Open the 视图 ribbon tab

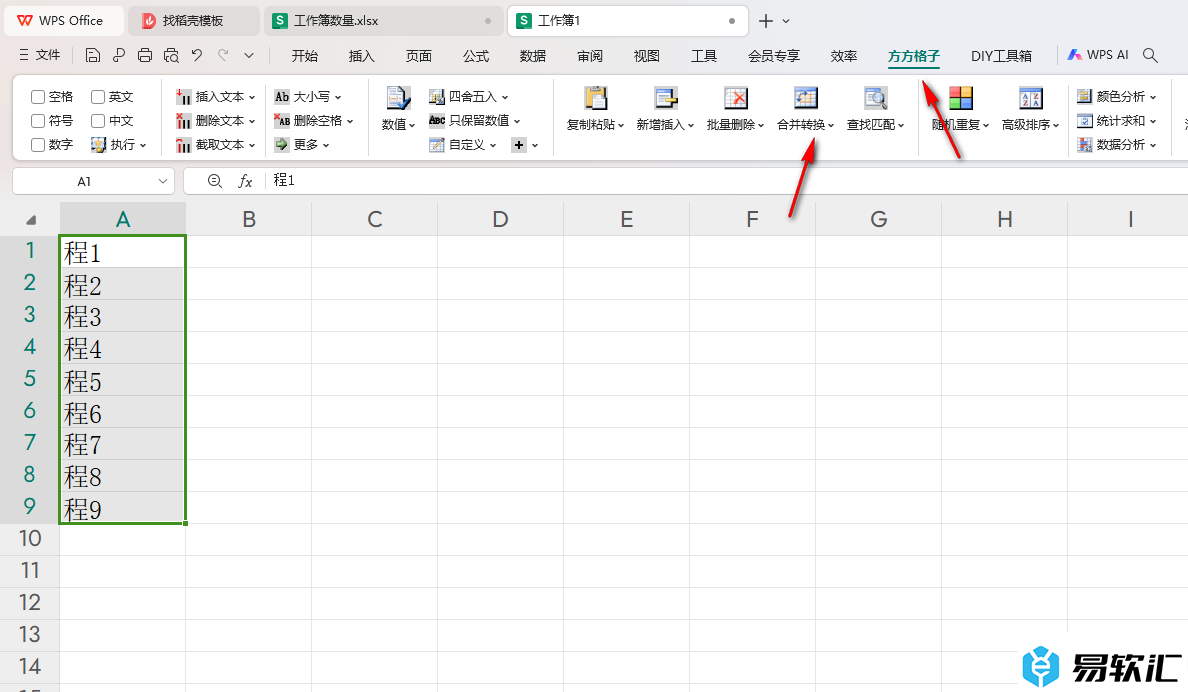[647, 56]
